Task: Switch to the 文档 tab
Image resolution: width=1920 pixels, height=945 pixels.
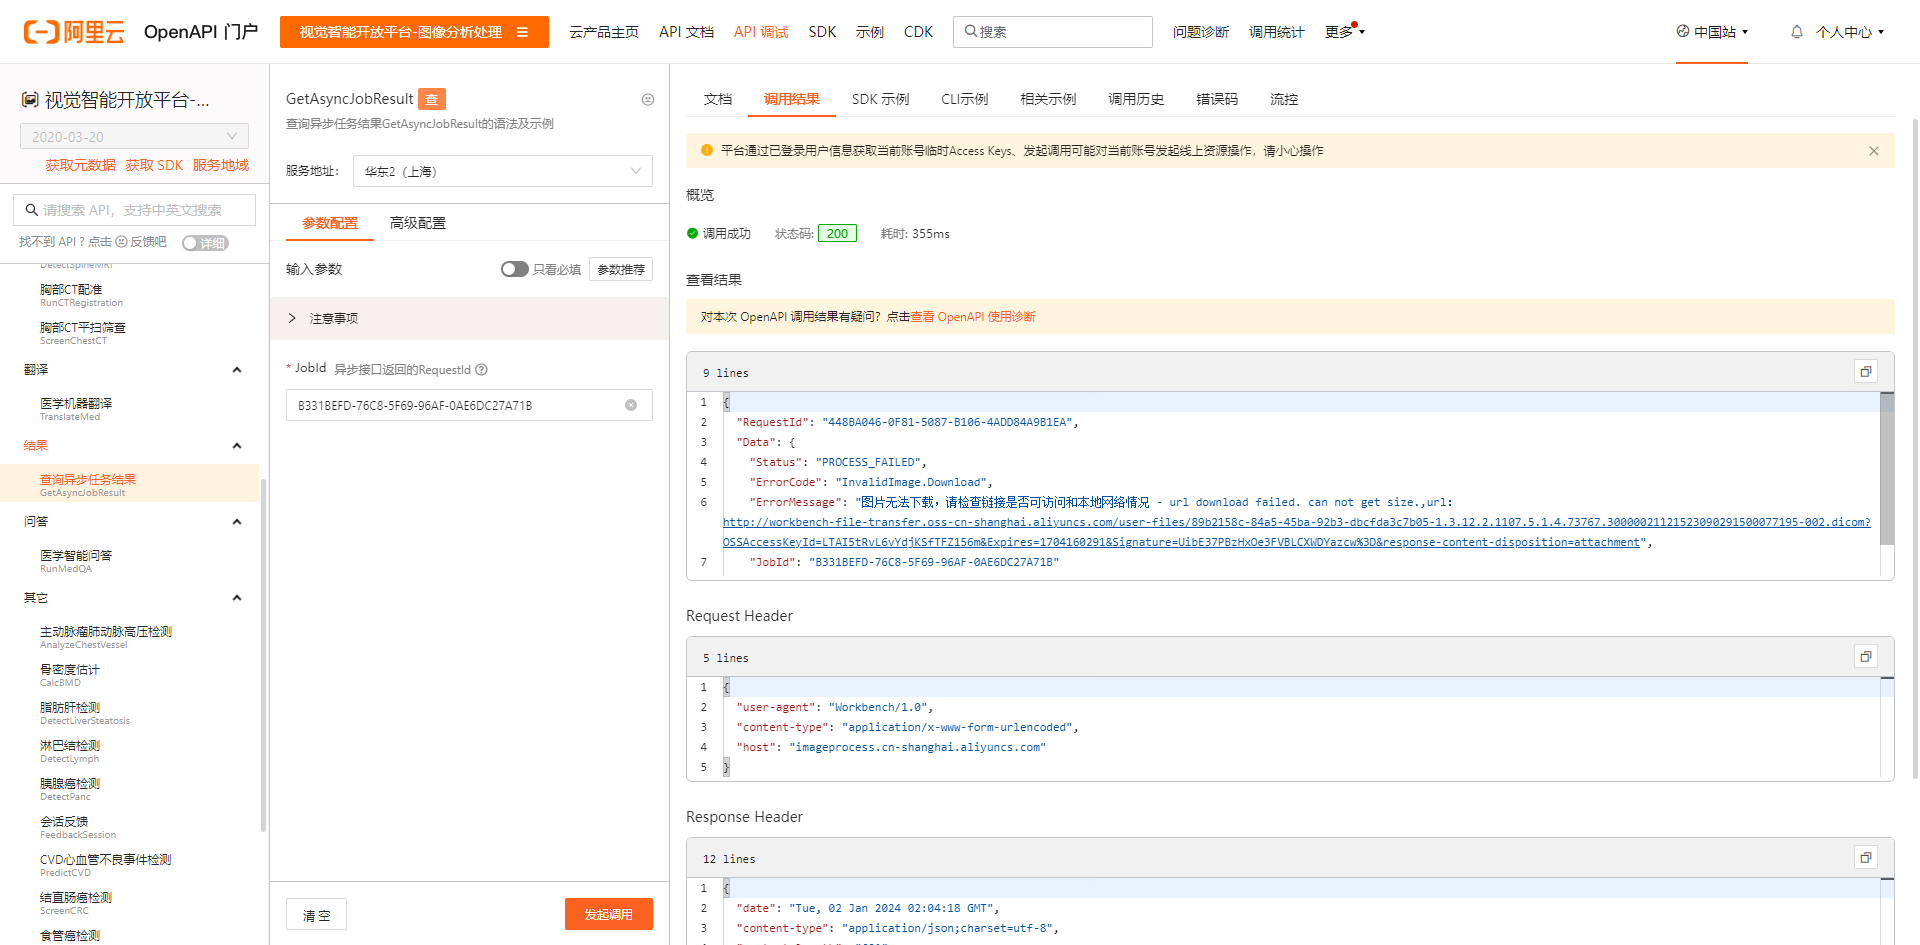Action: (x=718, y=99)
